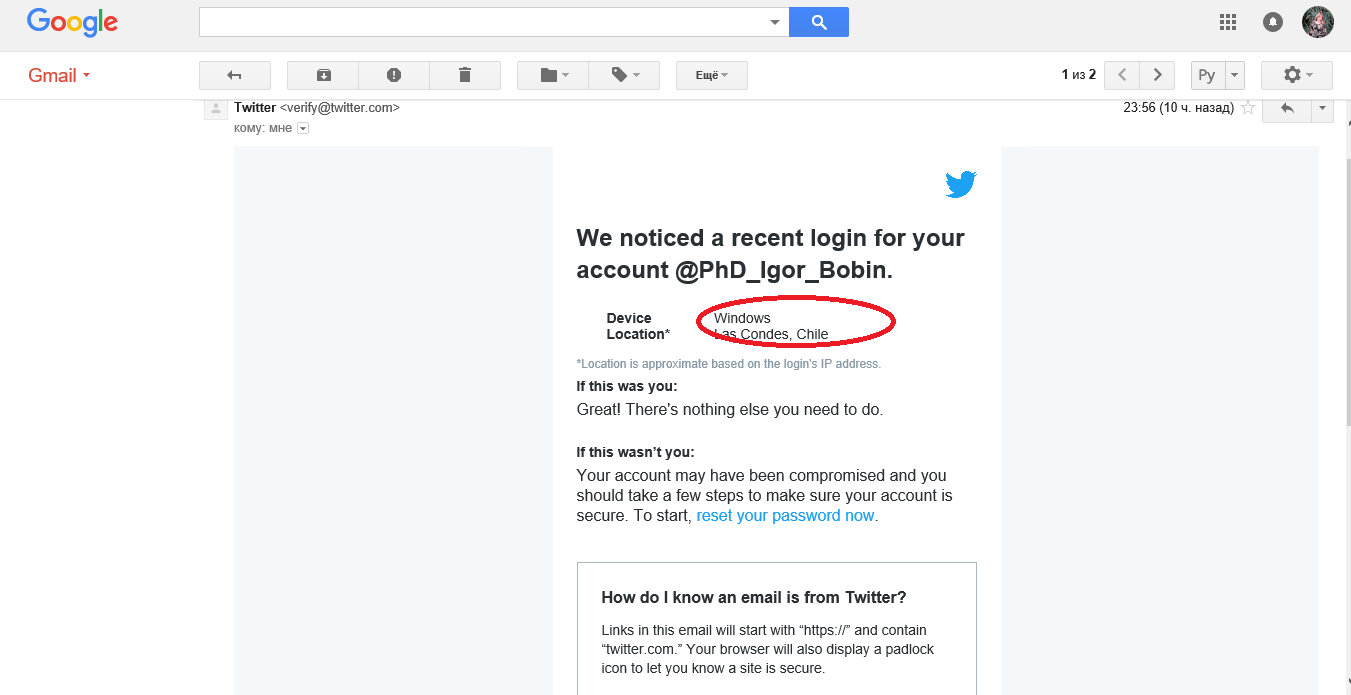Star the message from Twitter
The image size is (1351, 695).
pyautogui.click(x=1248, y=108)
